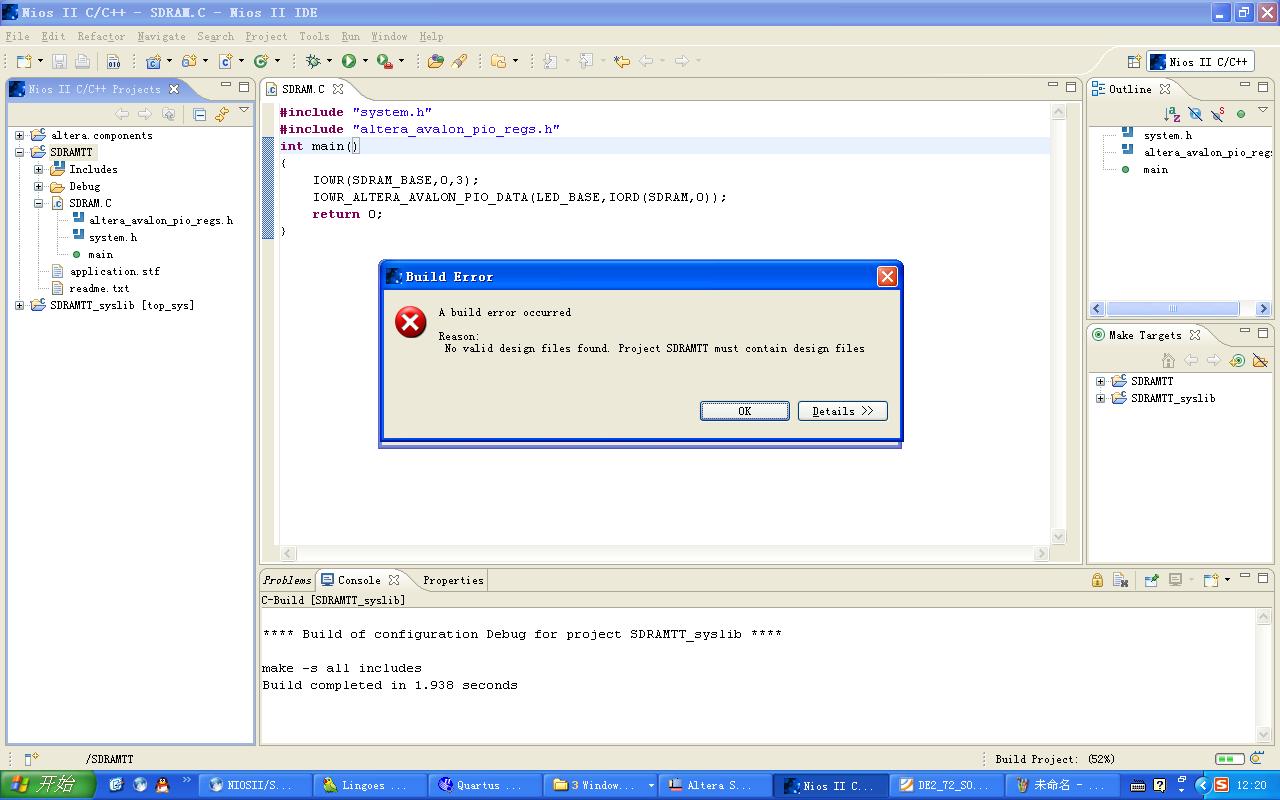Click the green Run button icon
This screenshot has width=1280, height=800.
tap(349, 61)
